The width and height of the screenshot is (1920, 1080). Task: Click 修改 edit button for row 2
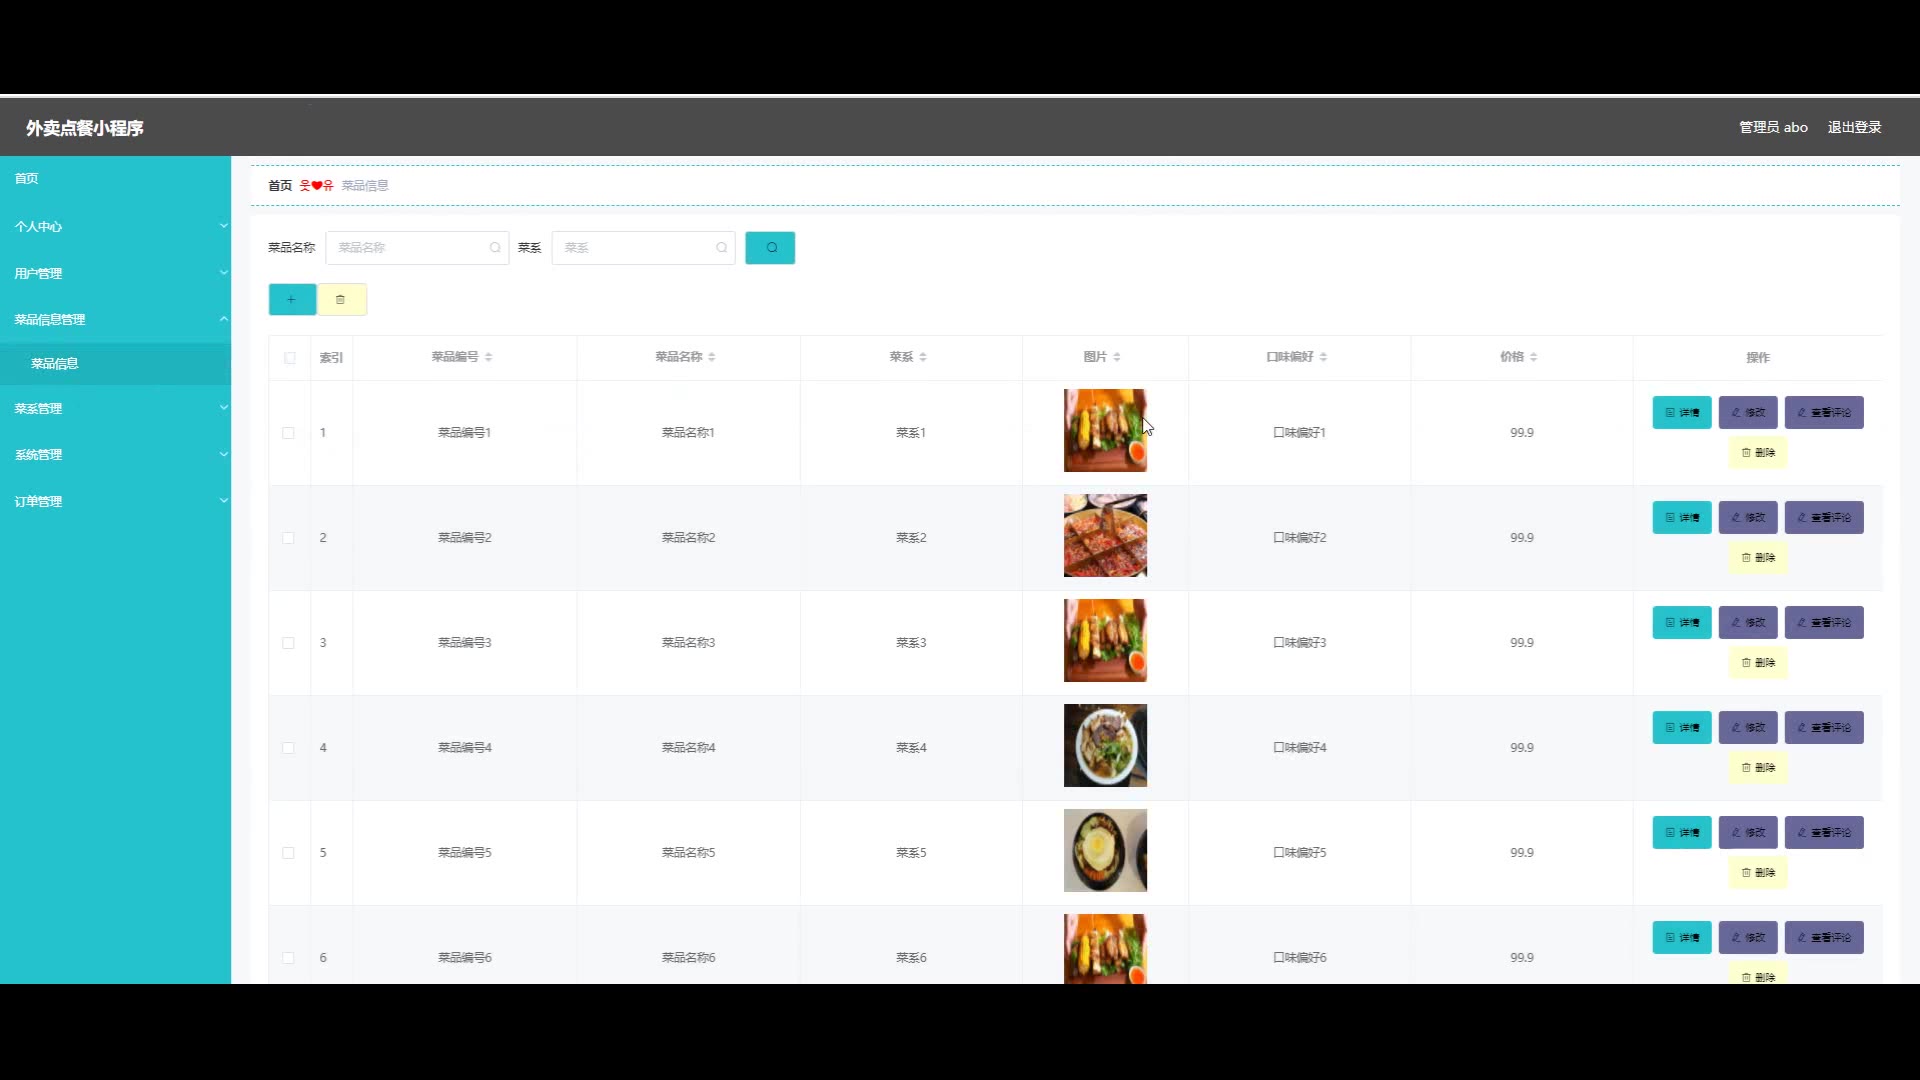[1747, 518]
